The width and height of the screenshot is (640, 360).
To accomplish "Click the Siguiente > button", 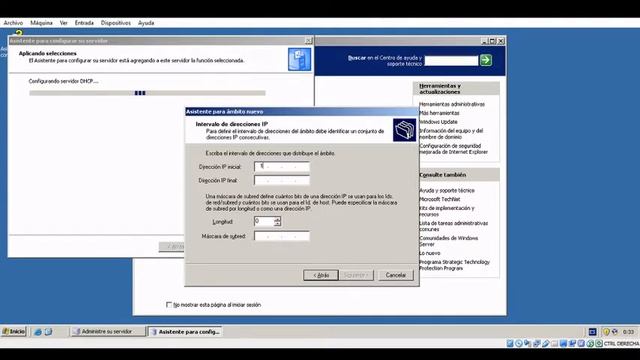I will click(356, 275).
